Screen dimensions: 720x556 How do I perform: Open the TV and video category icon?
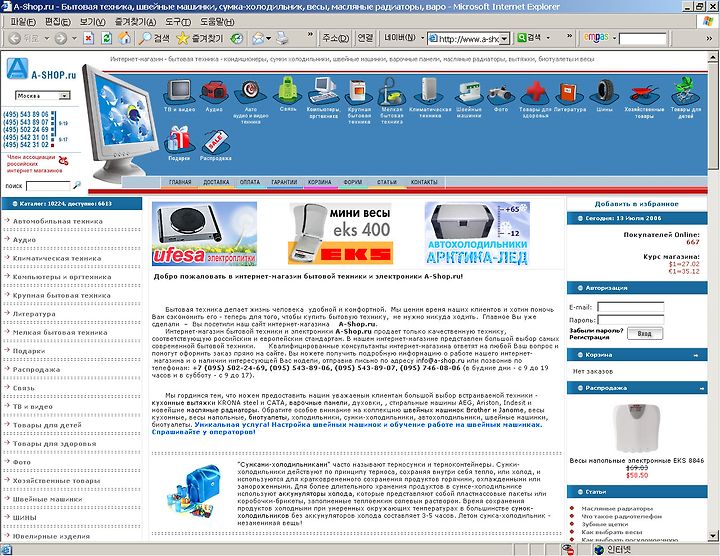click(x=179, y=90)
